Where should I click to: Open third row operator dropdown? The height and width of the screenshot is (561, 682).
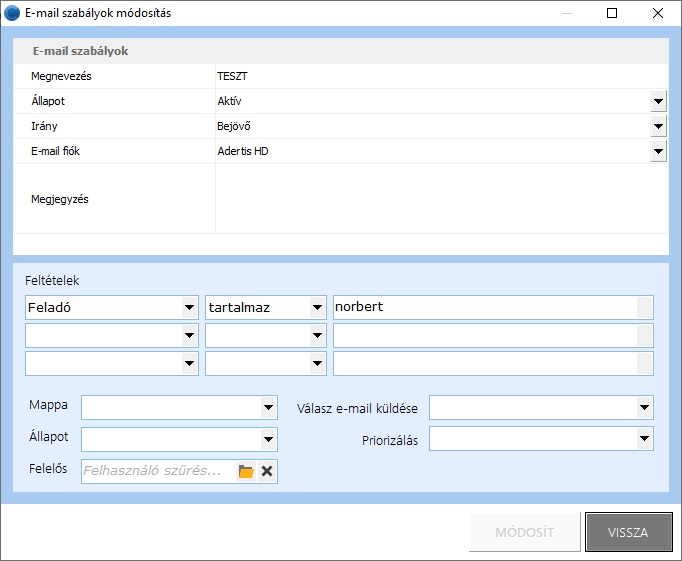[x=318, y=363]
